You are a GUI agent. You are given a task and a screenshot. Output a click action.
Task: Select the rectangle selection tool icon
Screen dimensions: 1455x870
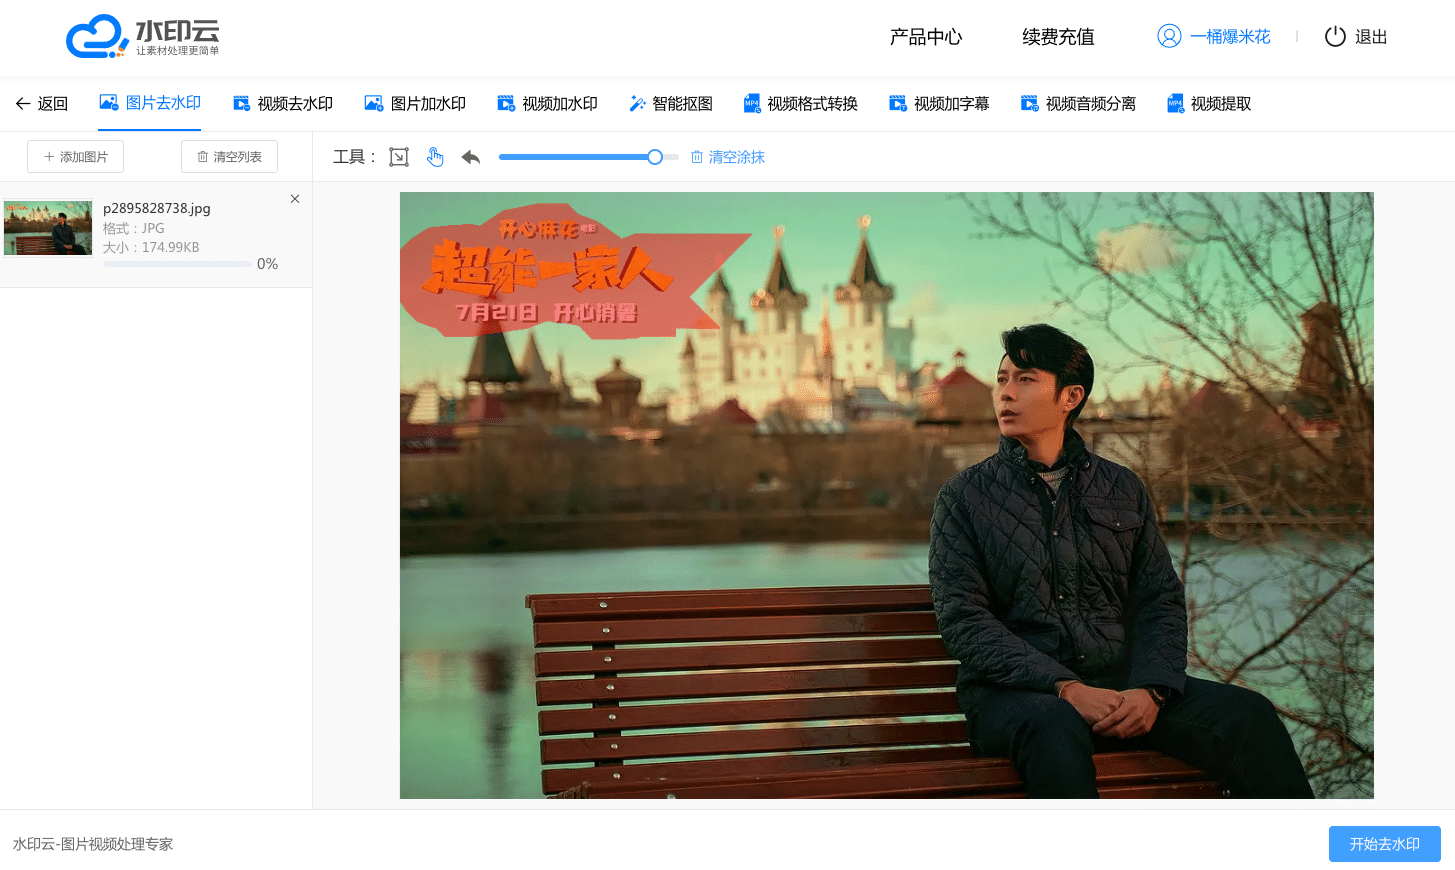tap(399, 157)
